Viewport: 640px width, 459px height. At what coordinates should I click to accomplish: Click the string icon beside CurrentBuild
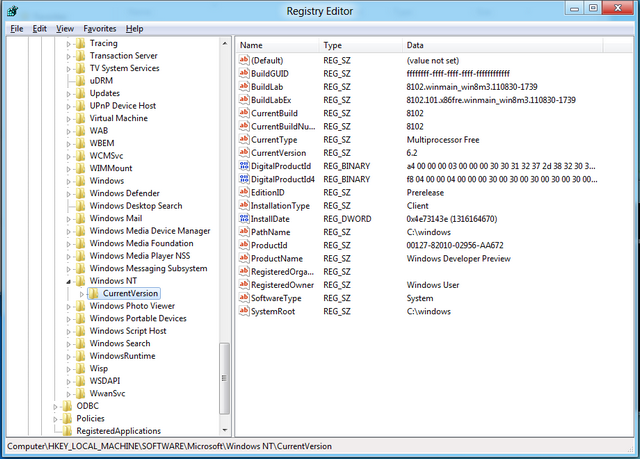[244, 113]
